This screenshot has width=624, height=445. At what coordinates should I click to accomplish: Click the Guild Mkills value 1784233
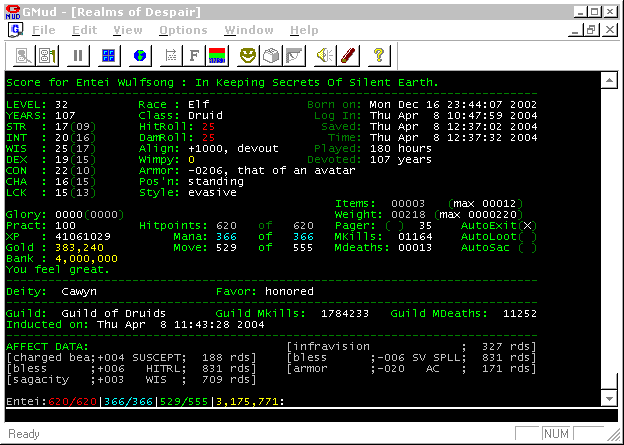(345, 314)
